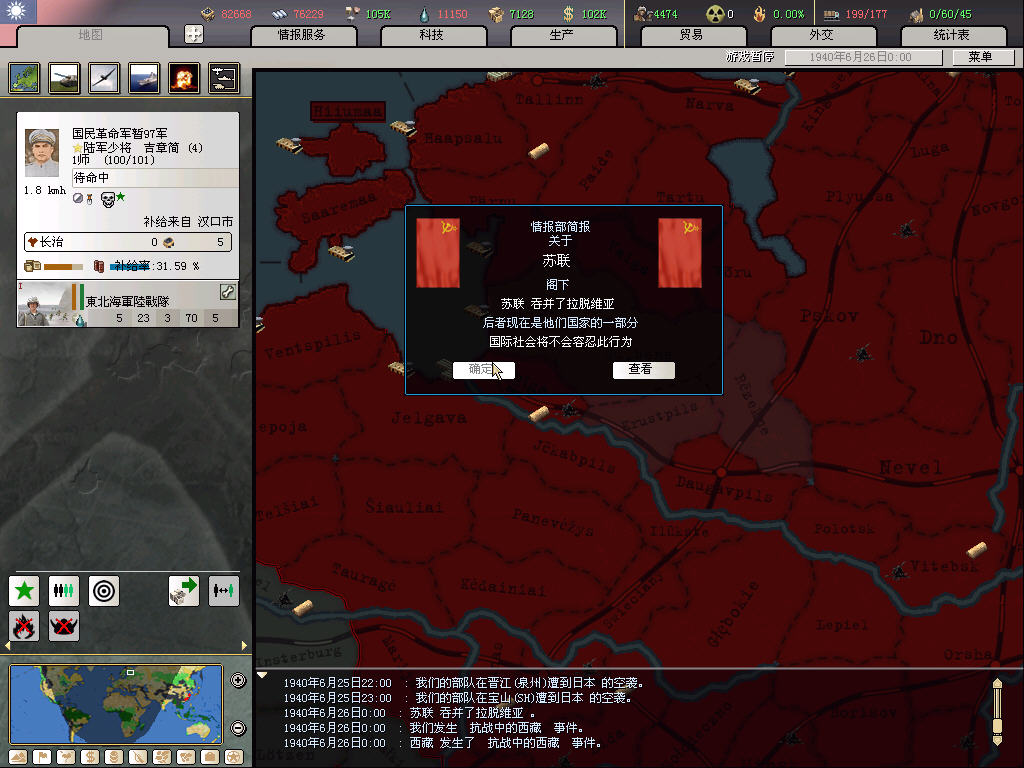Viewport: 1024px width, 768px height.
Task: Select the 東北海軍陸戰隊 division row
Action: click(x=127, y=304)
